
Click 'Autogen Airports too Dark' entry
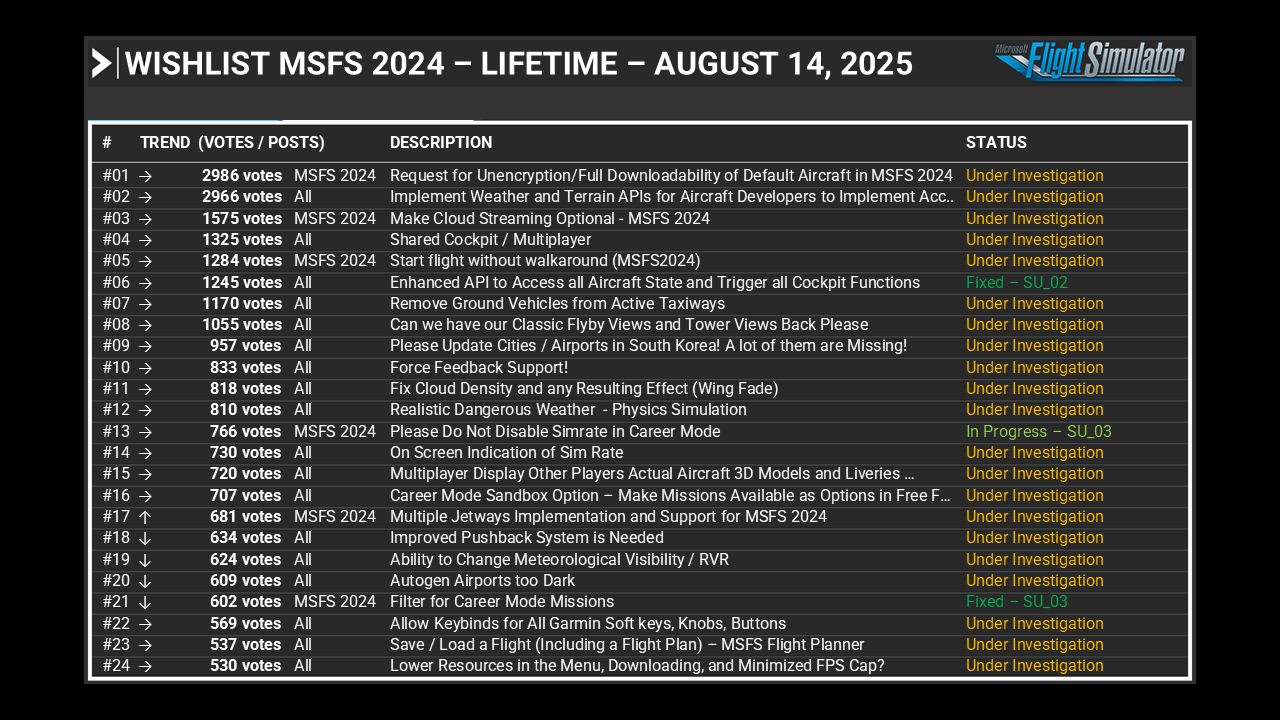[x=482, y=581]
